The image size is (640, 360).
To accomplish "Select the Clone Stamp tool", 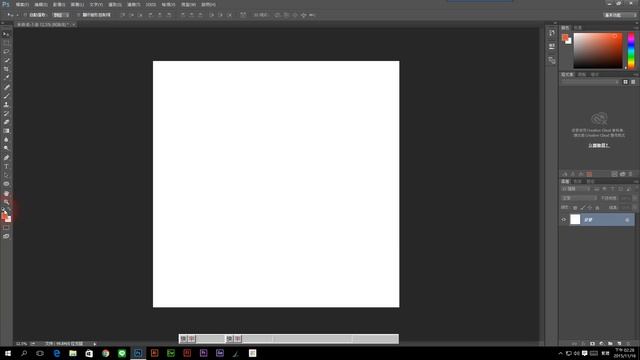I will pyautogui.click(x=6, y=104).
